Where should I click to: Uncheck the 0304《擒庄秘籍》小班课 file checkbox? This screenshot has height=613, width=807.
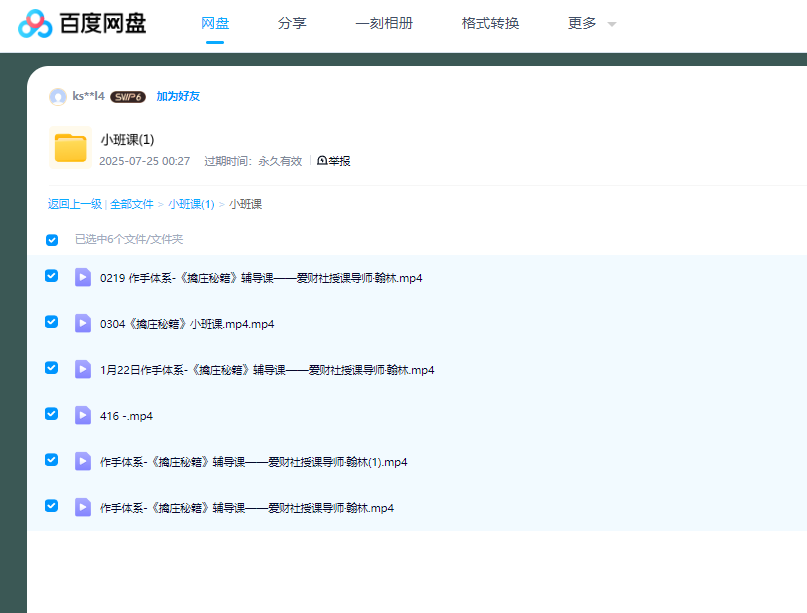pos(52,322)
